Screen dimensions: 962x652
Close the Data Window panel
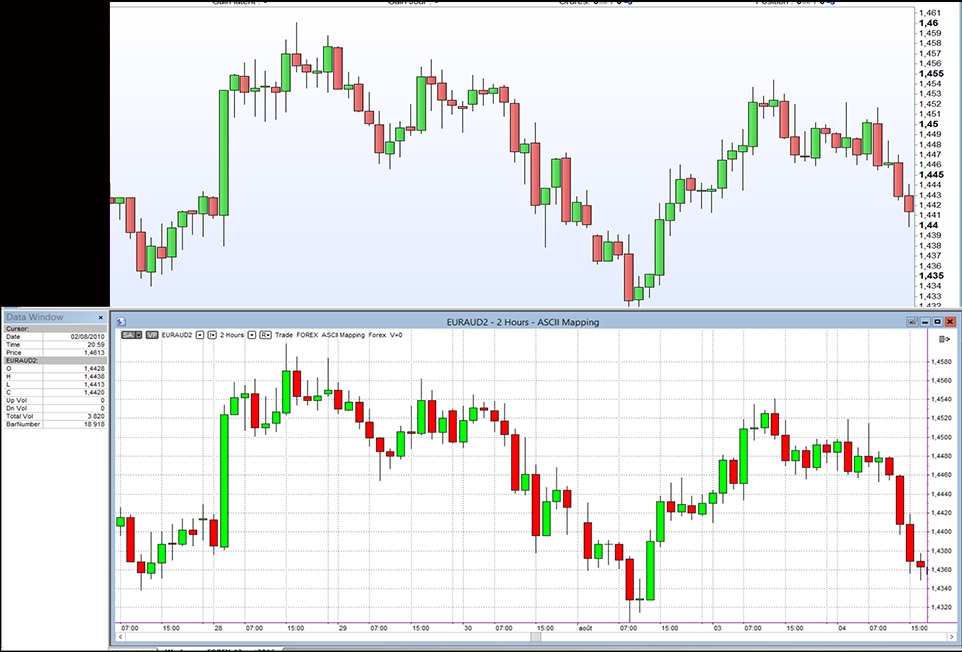point(101,318)
